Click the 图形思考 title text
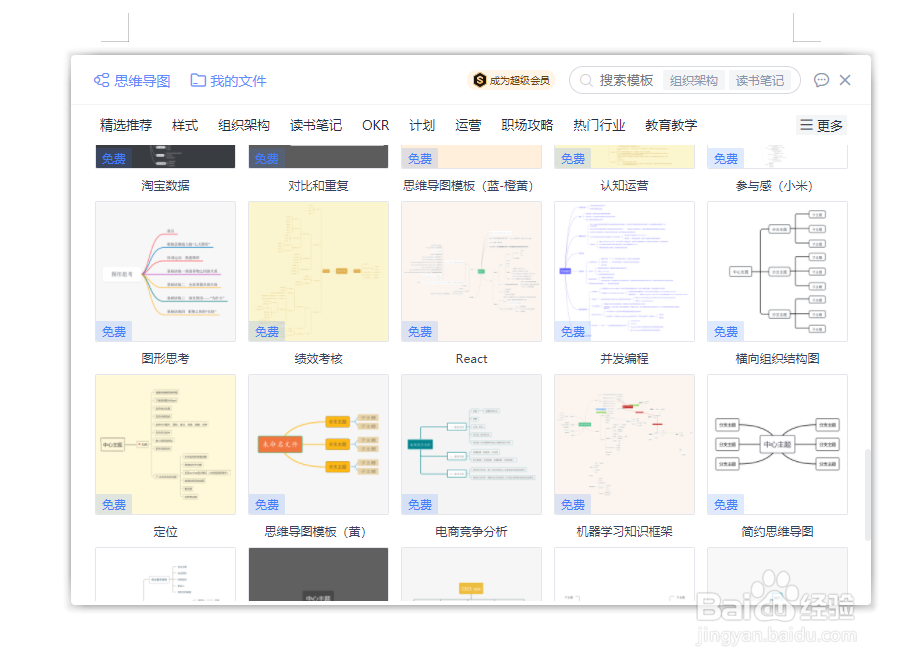Viewport: 908px width, 667px height. pyautogui.click(x=166, y=358)
